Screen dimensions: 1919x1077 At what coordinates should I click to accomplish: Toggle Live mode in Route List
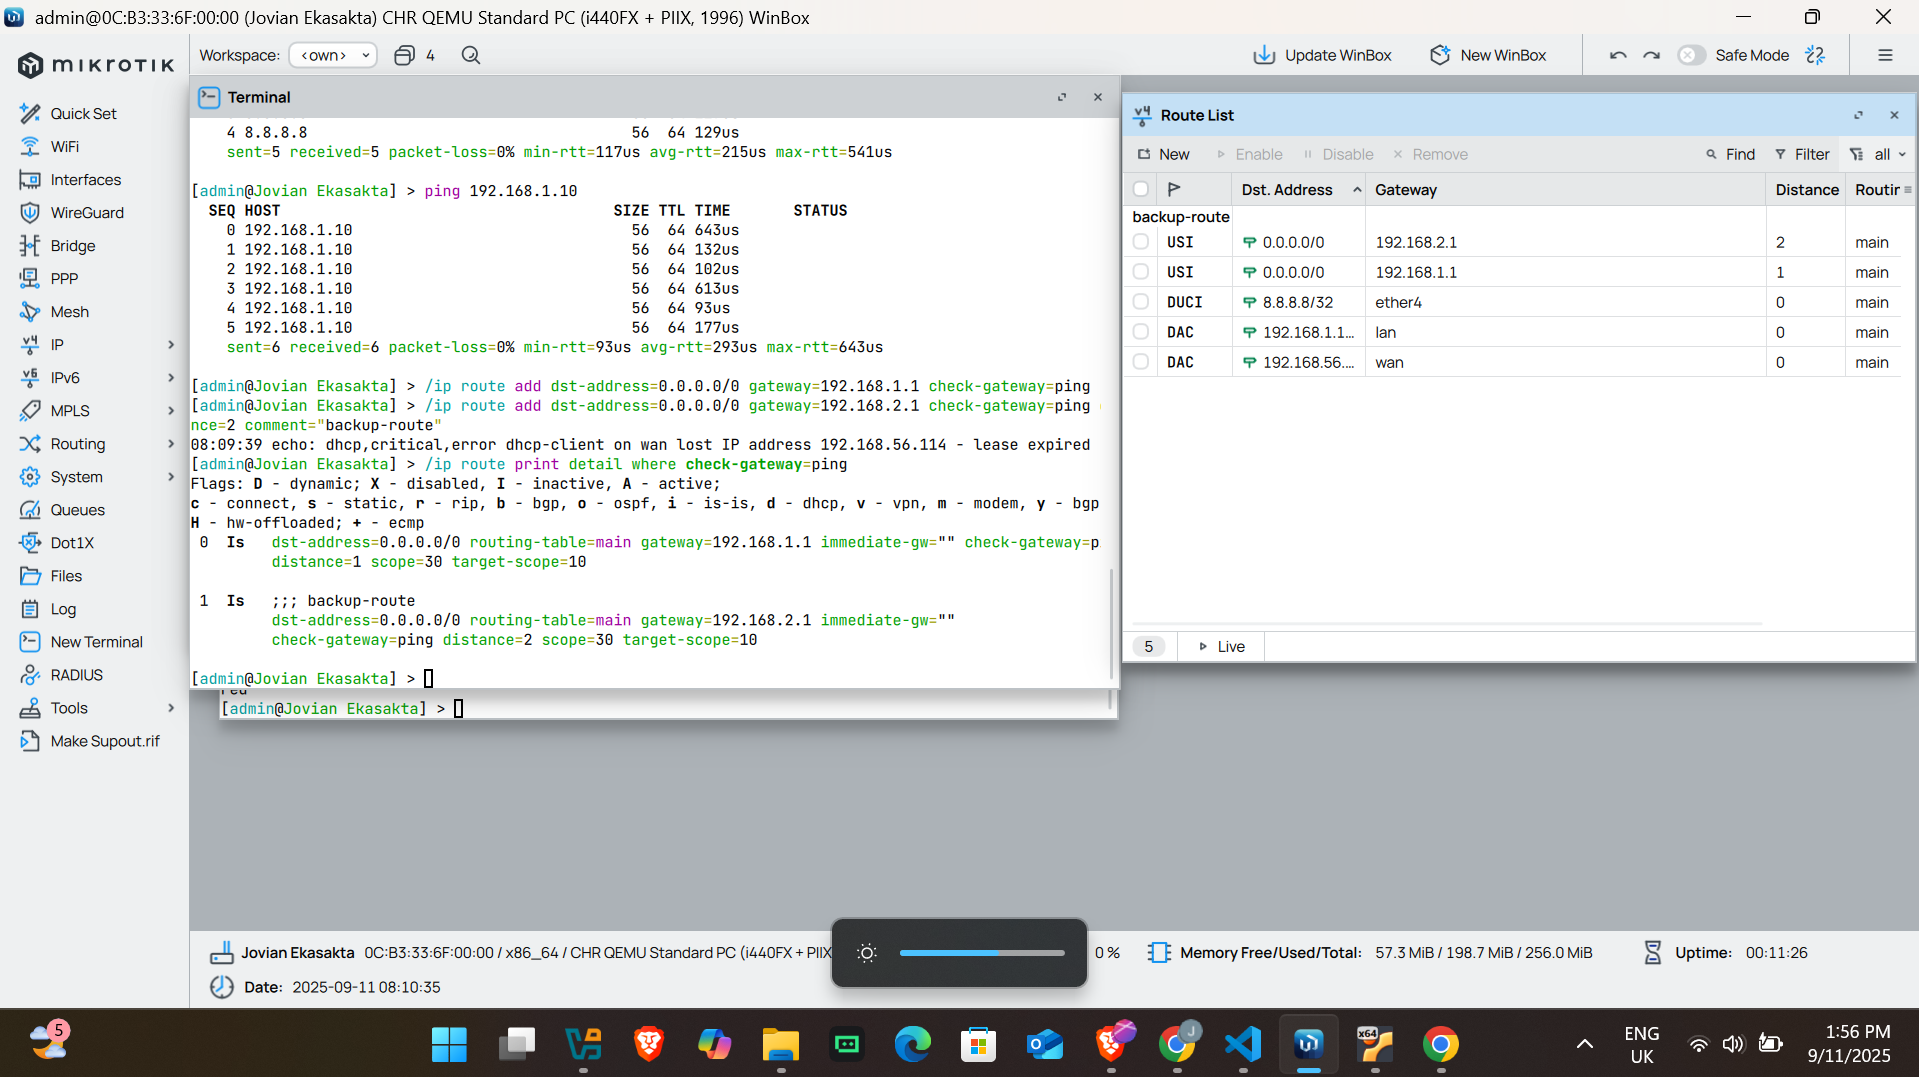point(1221,646)
